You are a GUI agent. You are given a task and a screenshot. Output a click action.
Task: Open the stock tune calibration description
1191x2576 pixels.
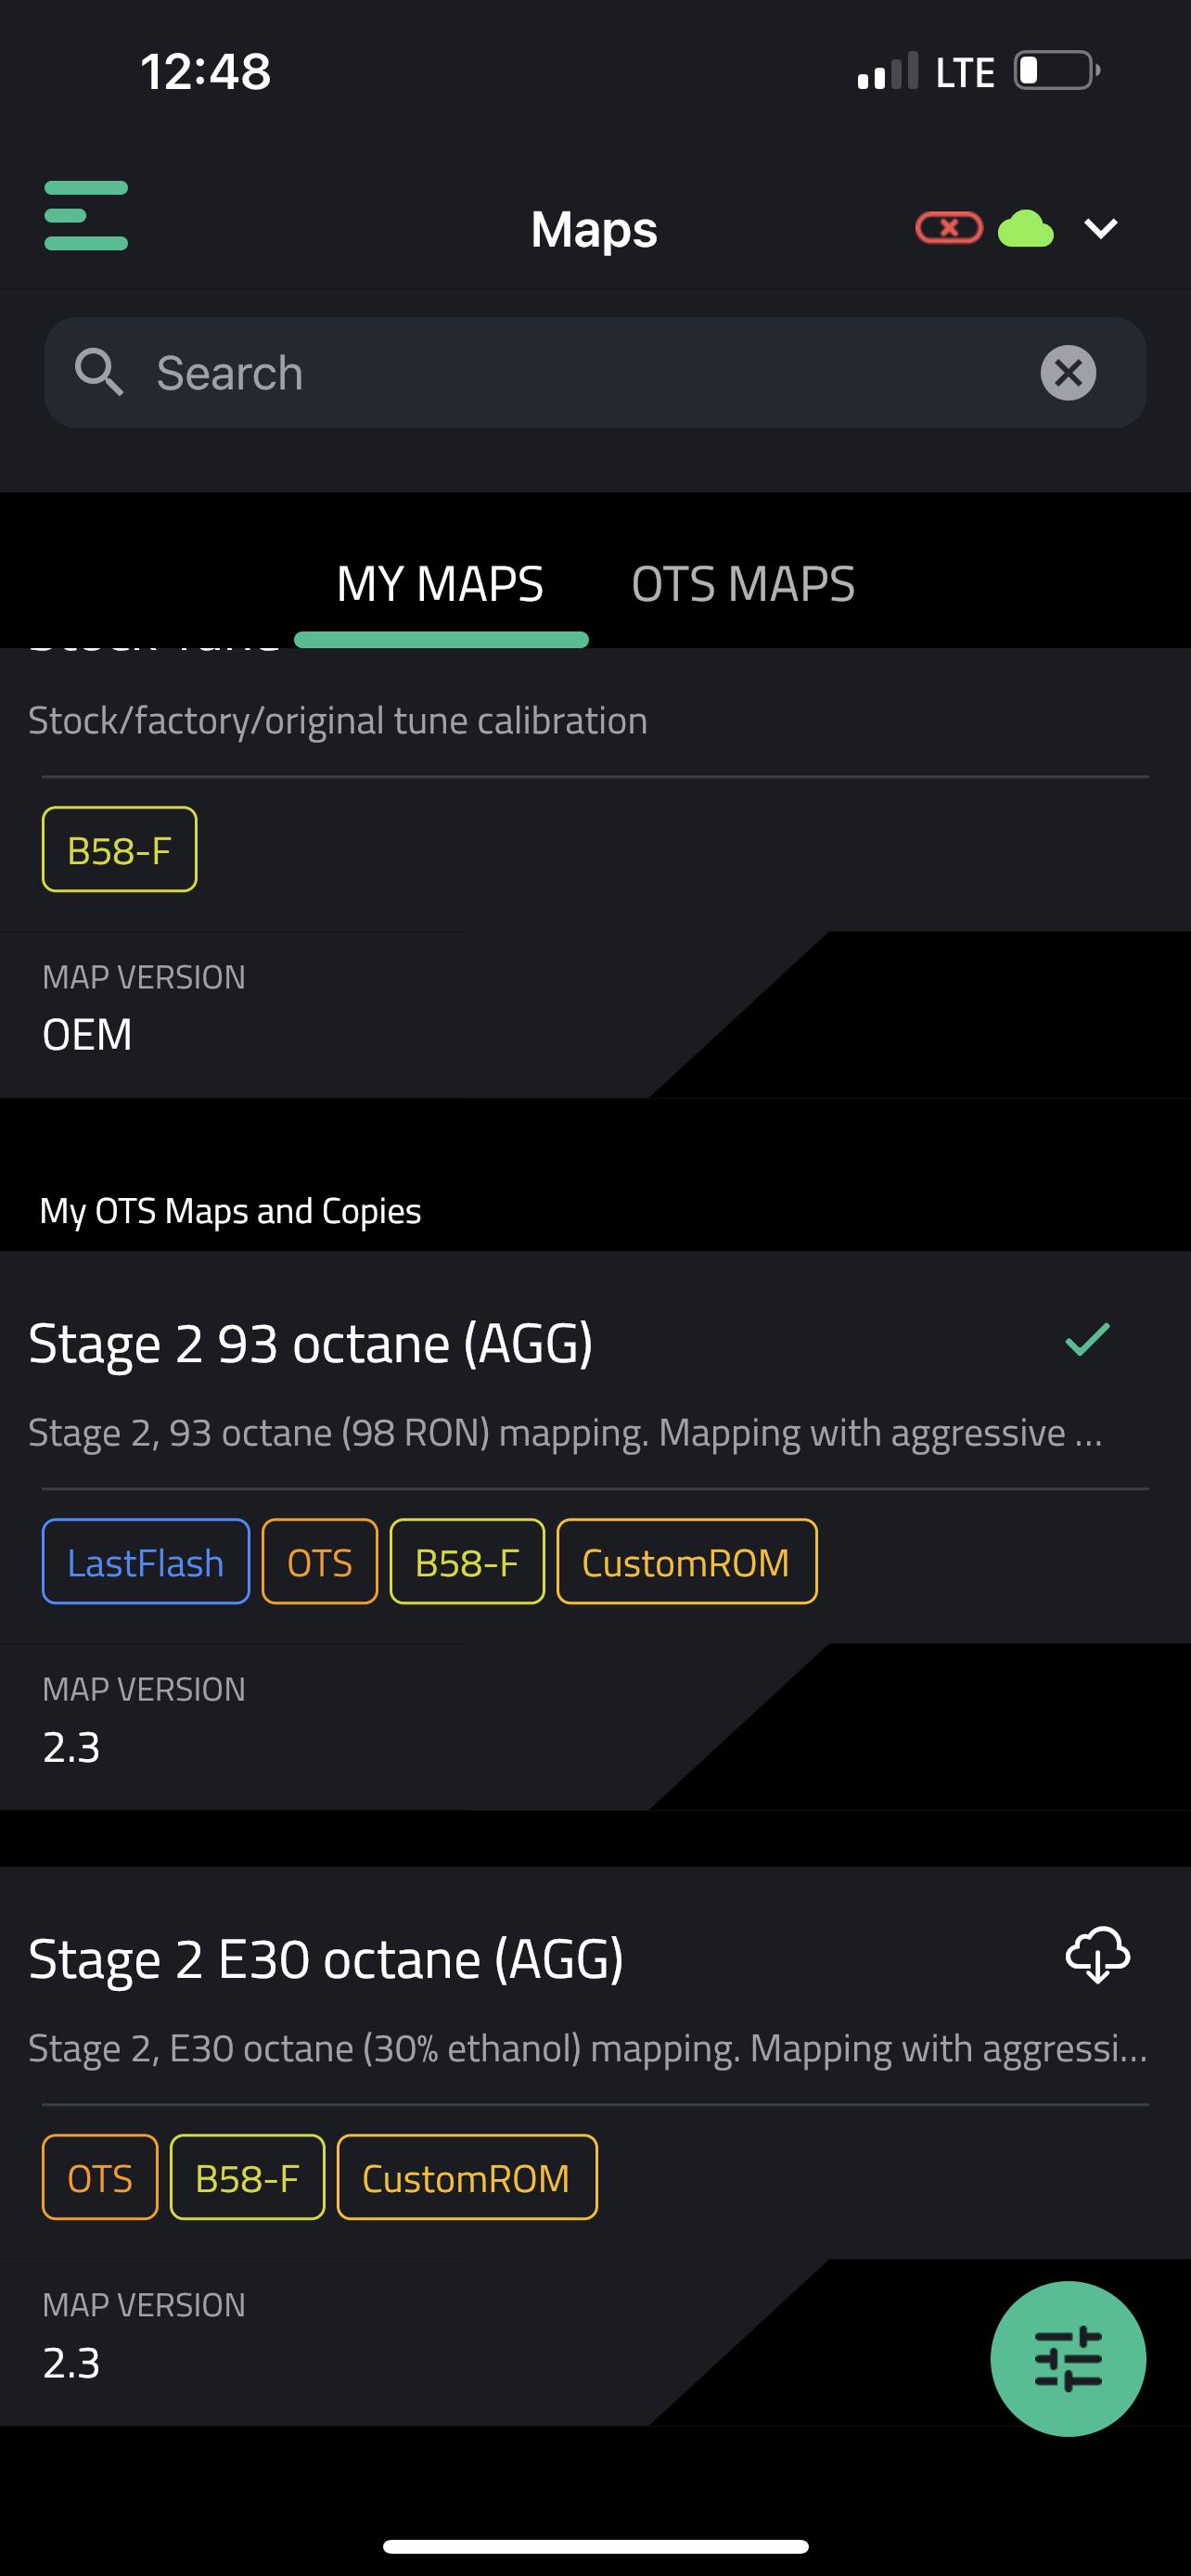click(338, 721)
